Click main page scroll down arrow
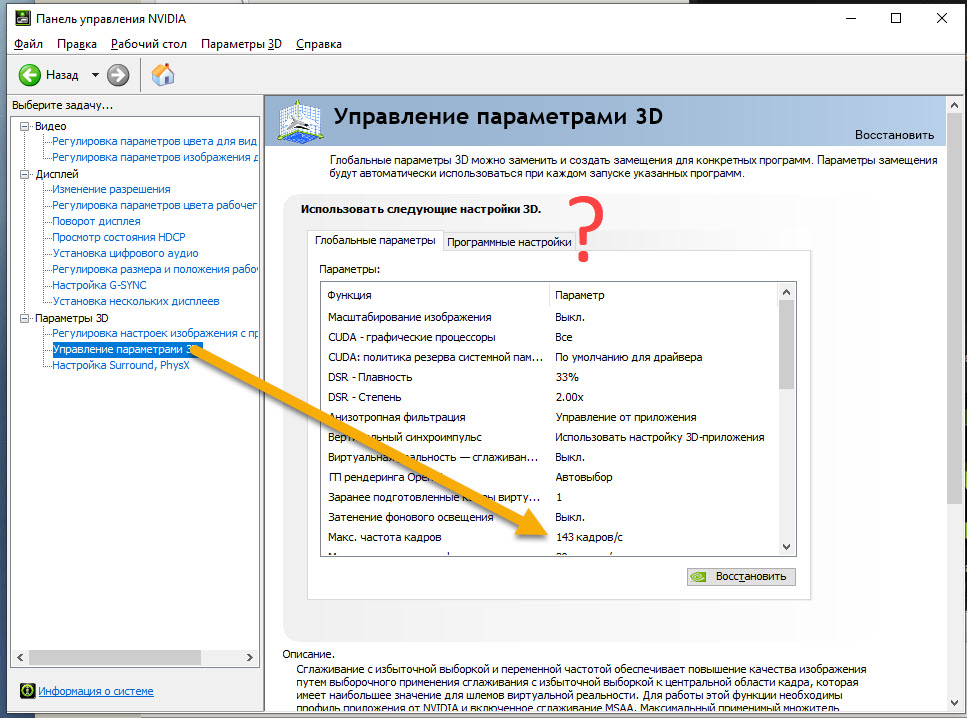Screen dimensions: 967x718 [955, 703]
